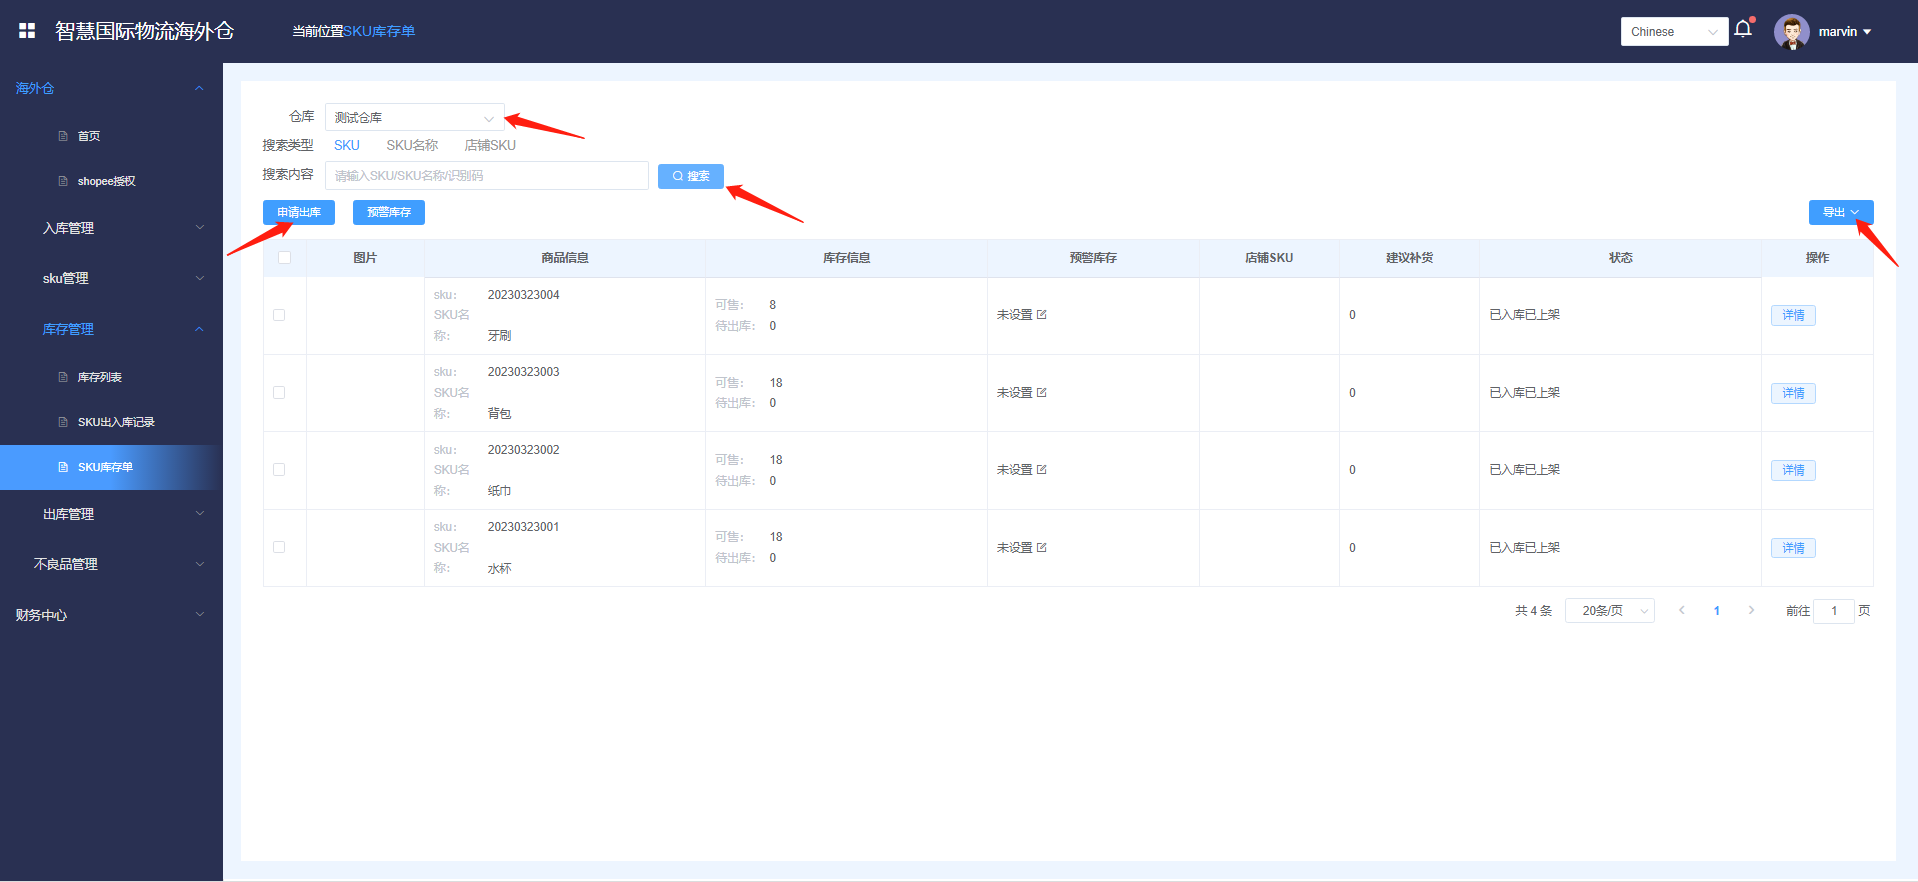1918x882 pixels.
Task: Click edit icon beside 未设置 for SKU 20230323001
Action: coord(1042,548)
